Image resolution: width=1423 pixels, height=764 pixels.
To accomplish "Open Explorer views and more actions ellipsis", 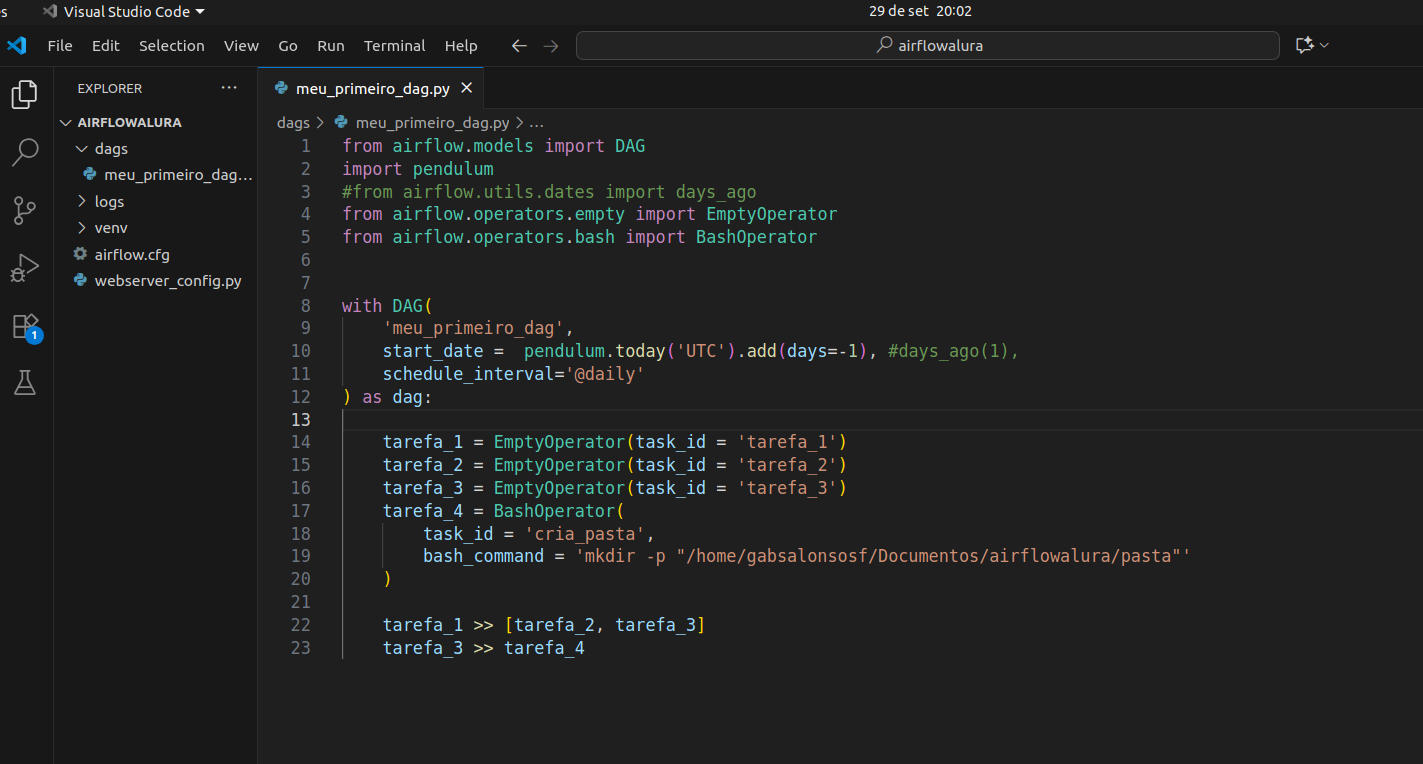I will pyautogui.click(x=229, y=88).
